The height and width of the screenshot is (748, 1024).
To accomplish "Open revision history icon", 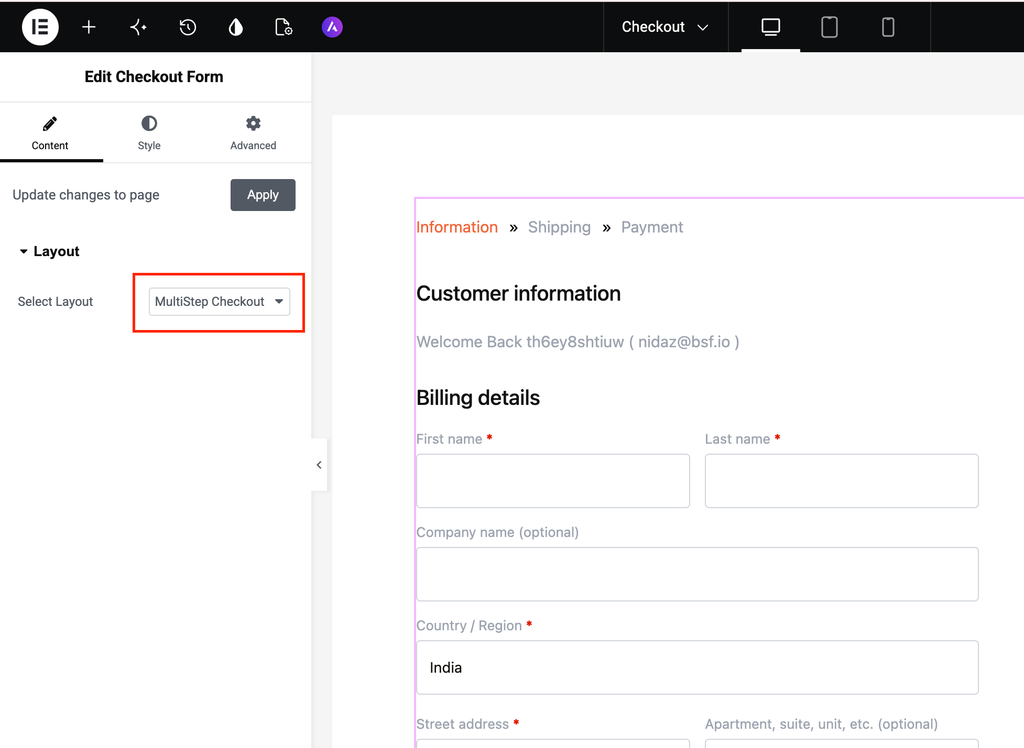I will (187, 27).
